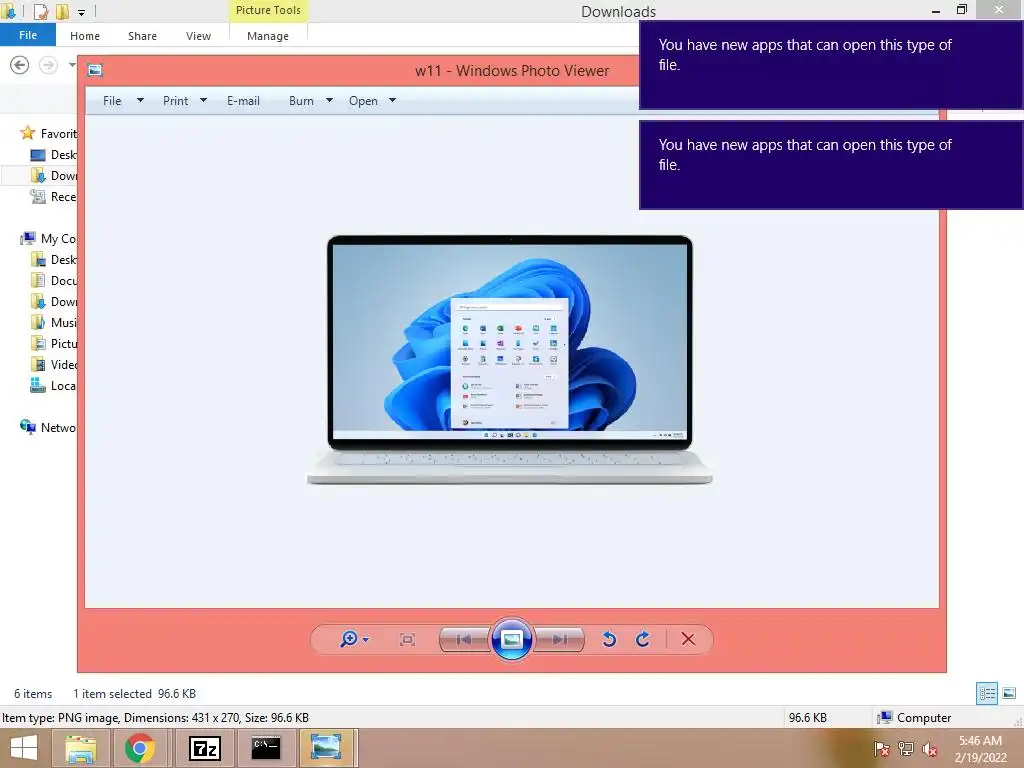Click the Picture Tools contextual tab
The height and width of the screenshot is (768, 1024).
coord(268,10)
